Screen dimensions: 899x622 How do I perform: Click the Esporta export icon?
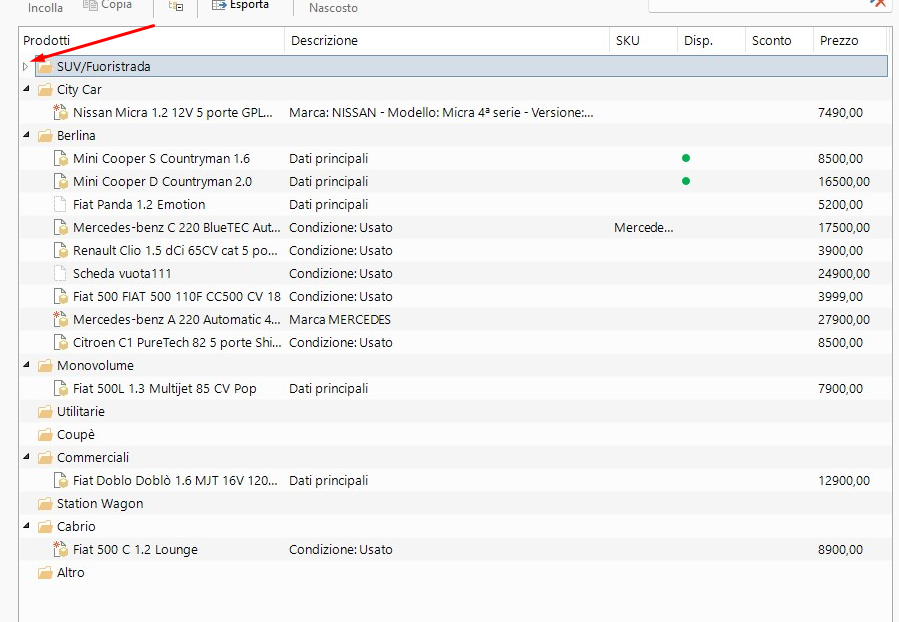tap(219, 5)
